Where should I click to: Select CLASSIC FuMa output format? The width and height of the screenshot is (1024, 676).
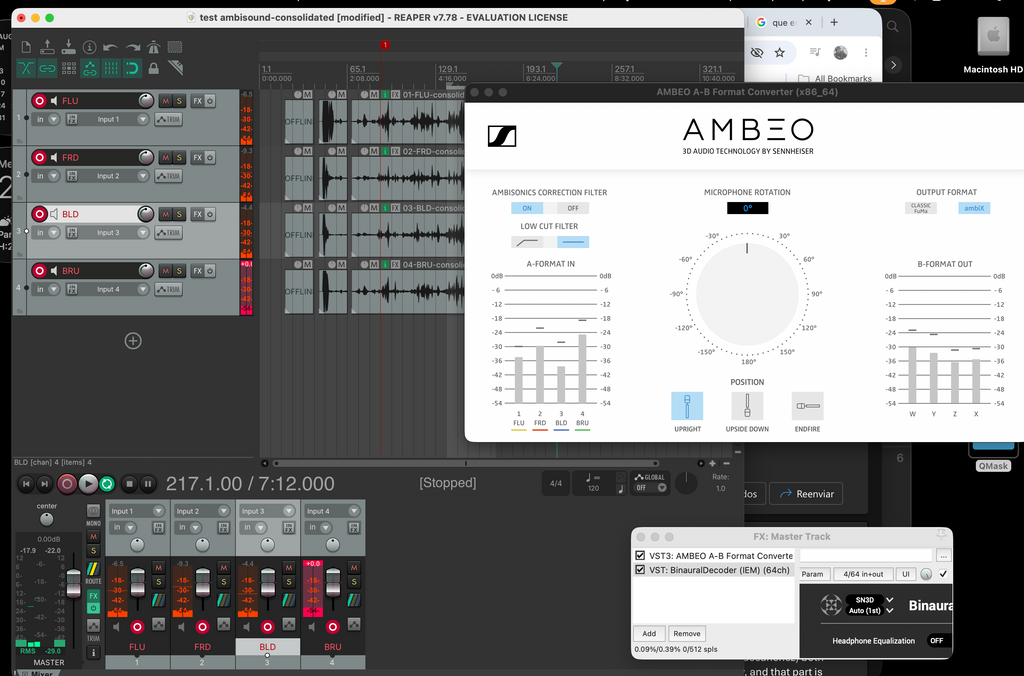tap(921, 208)
